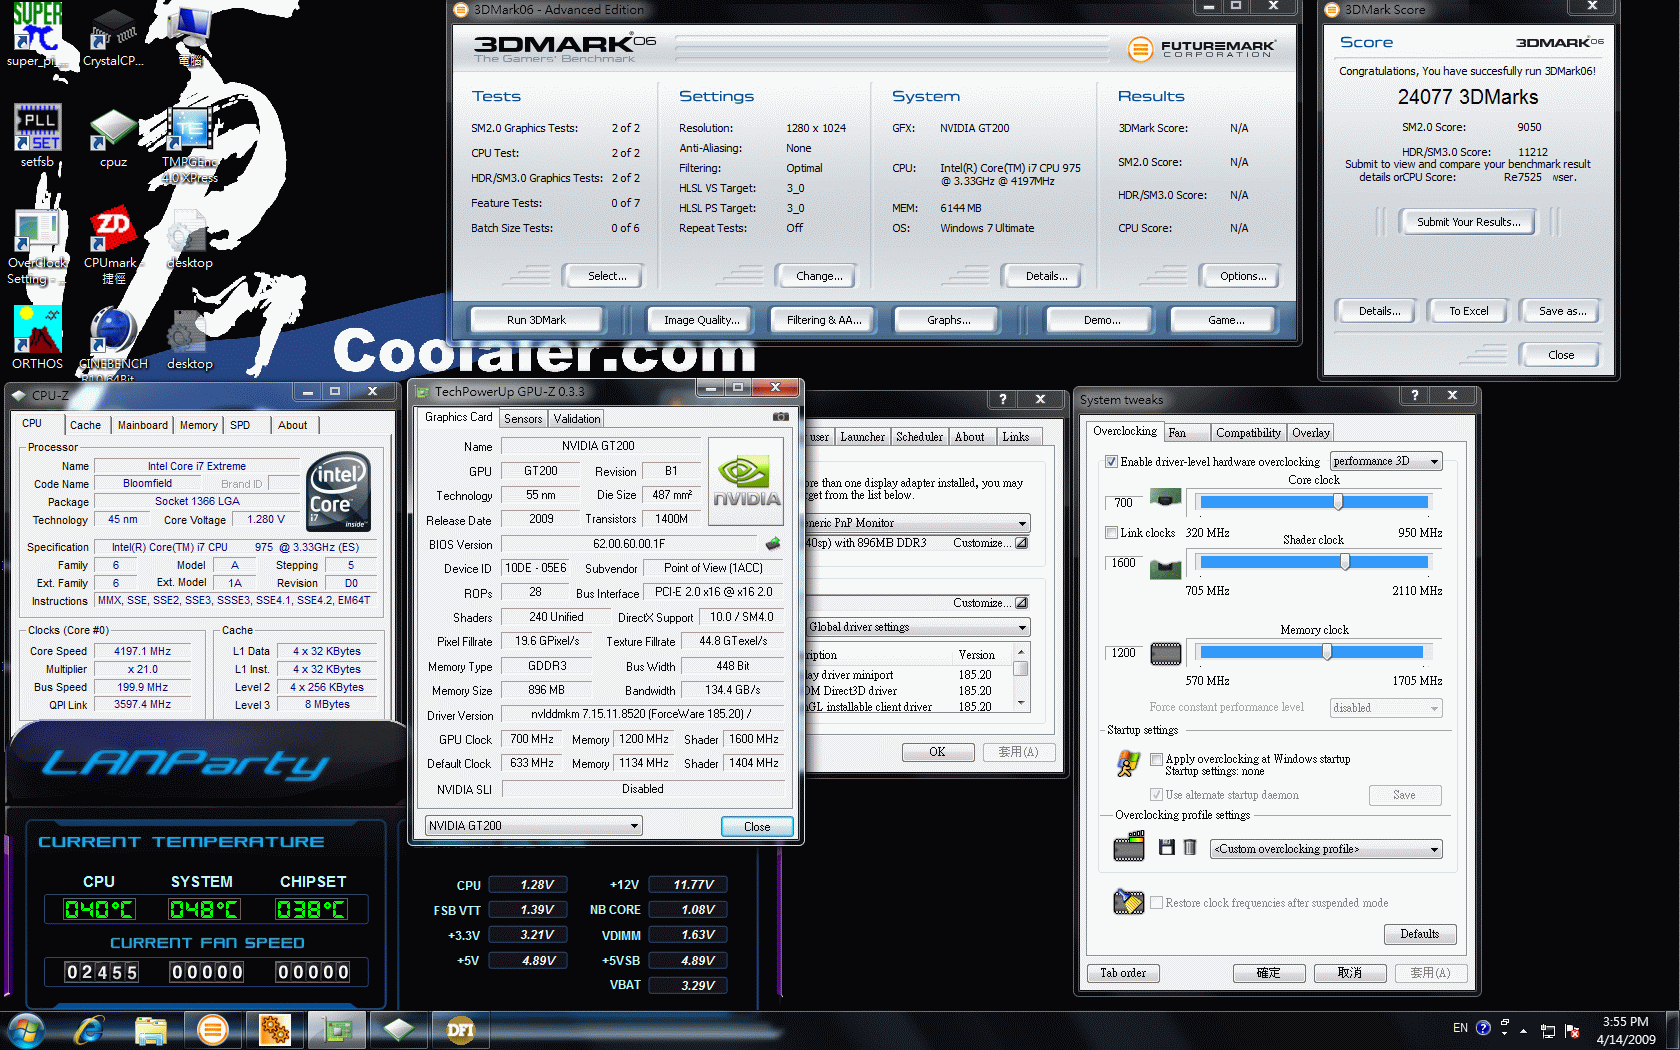
Task: Switch to the Cache tab in CPU-Z
Action: pyautogui.click(x=85, y=425)
